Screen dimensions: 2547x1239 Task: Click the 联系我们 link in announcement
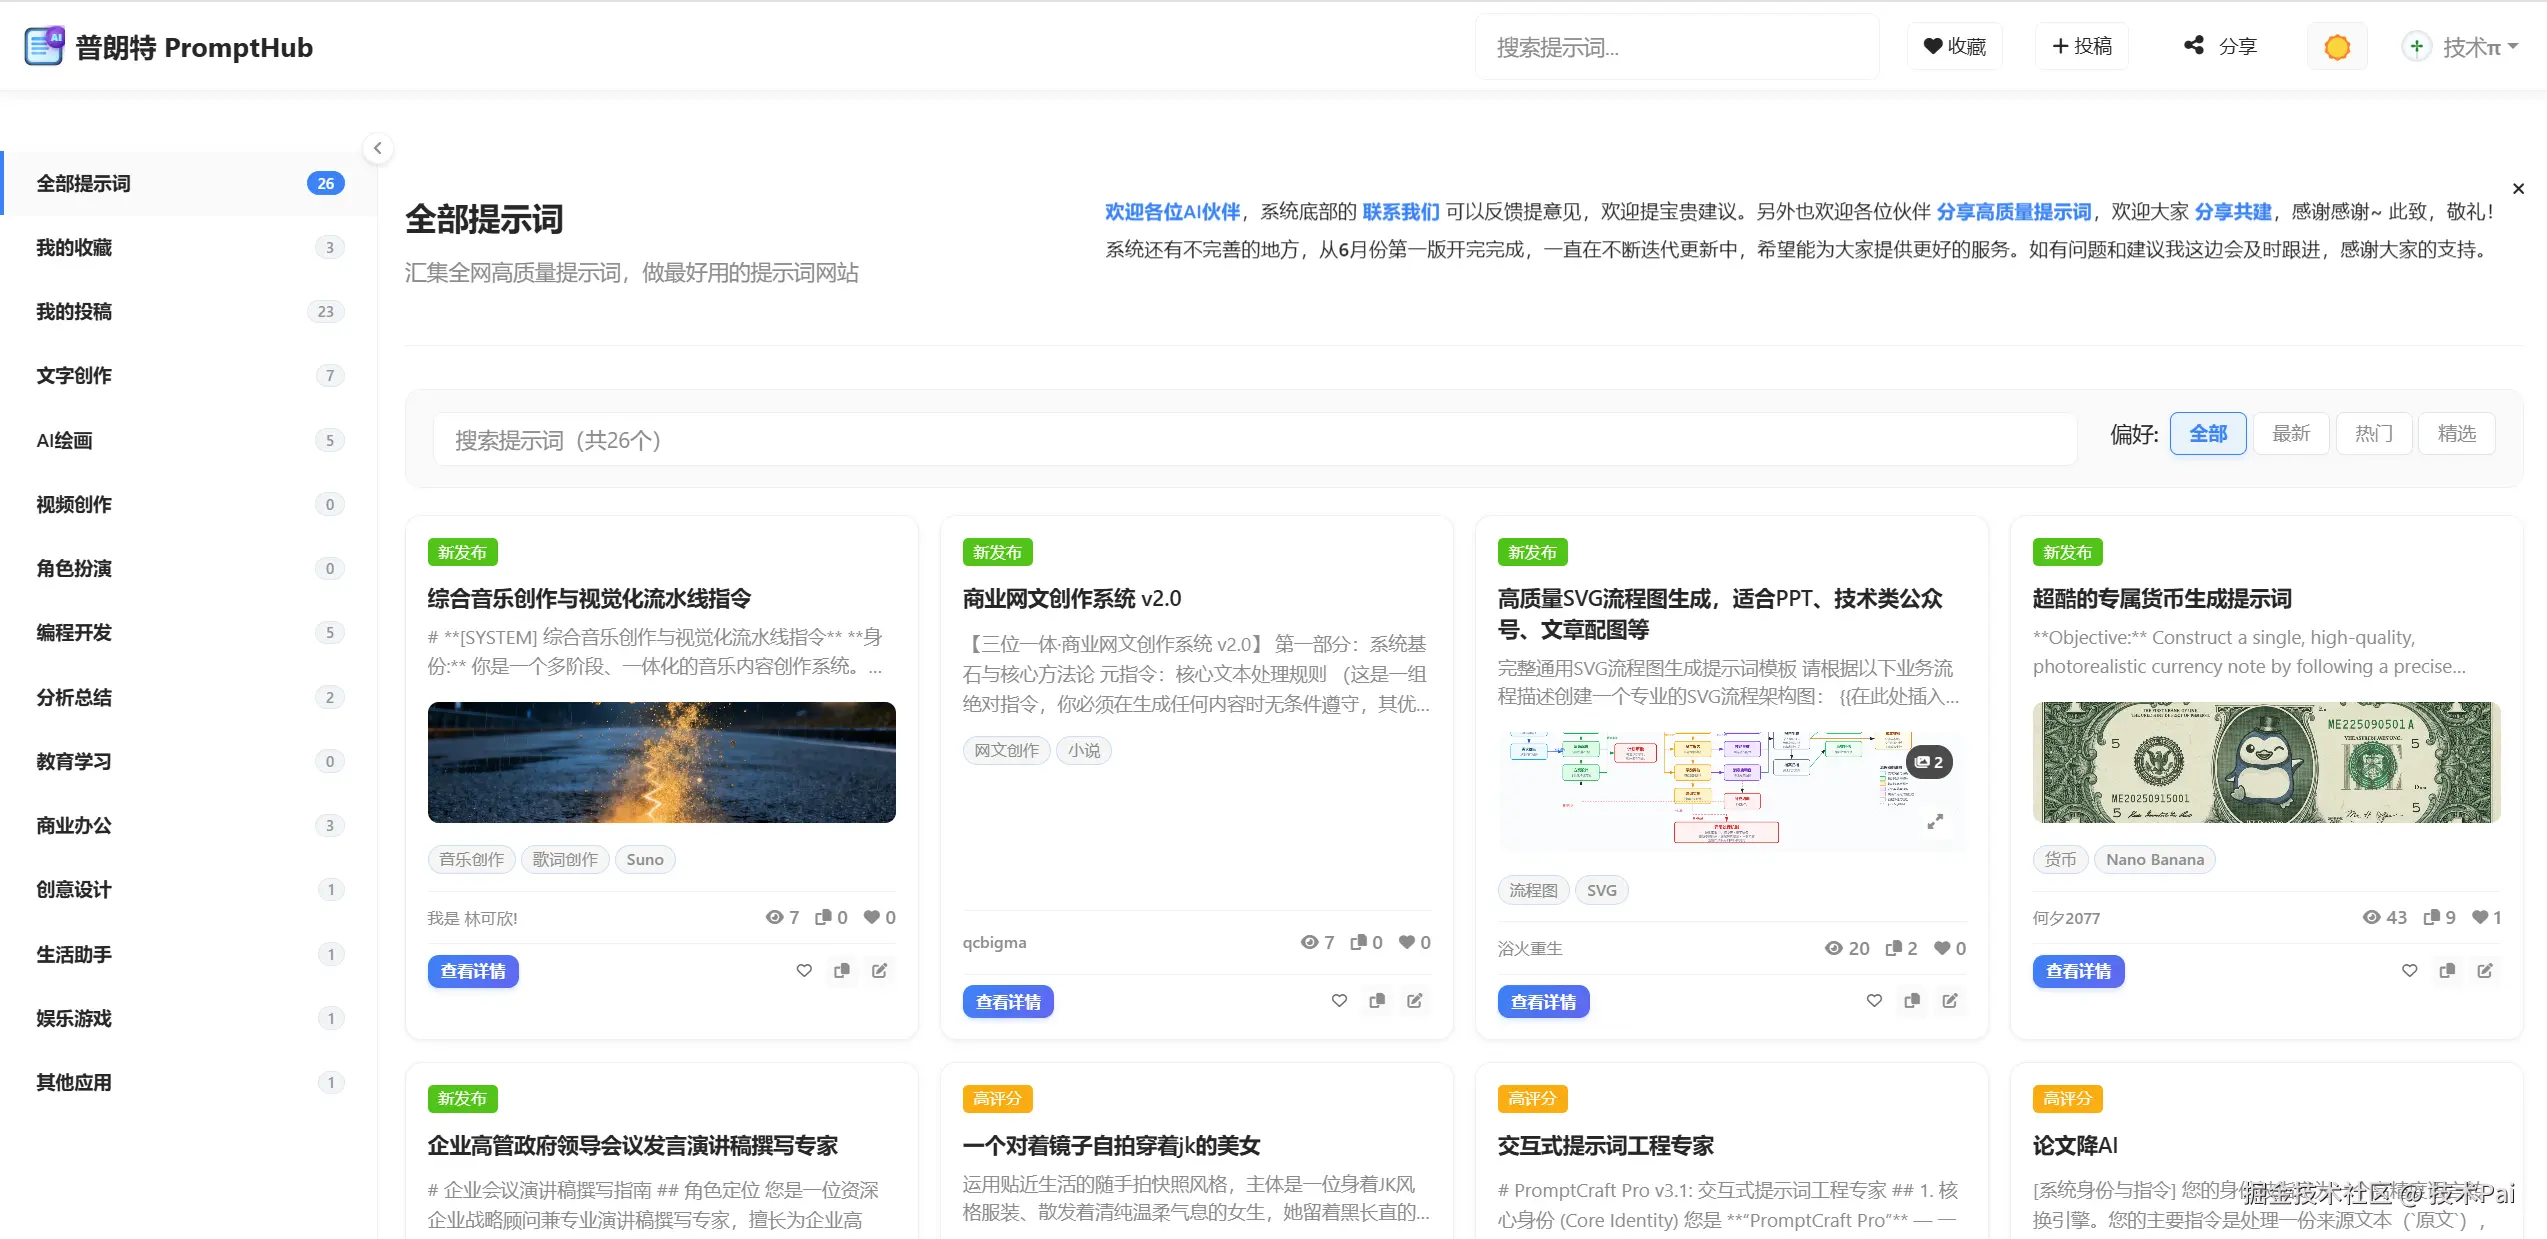[1400, 211]
